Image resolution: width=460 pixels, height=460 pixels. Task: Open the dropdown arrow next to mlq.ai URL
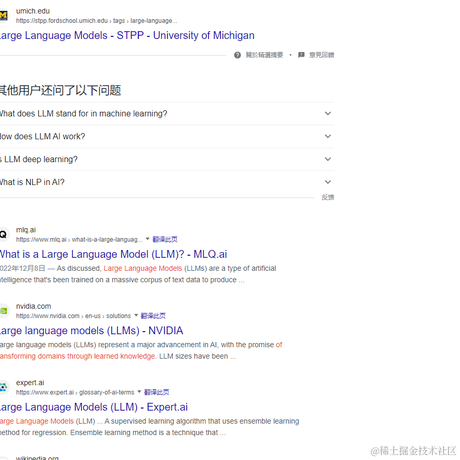[147, 239]
